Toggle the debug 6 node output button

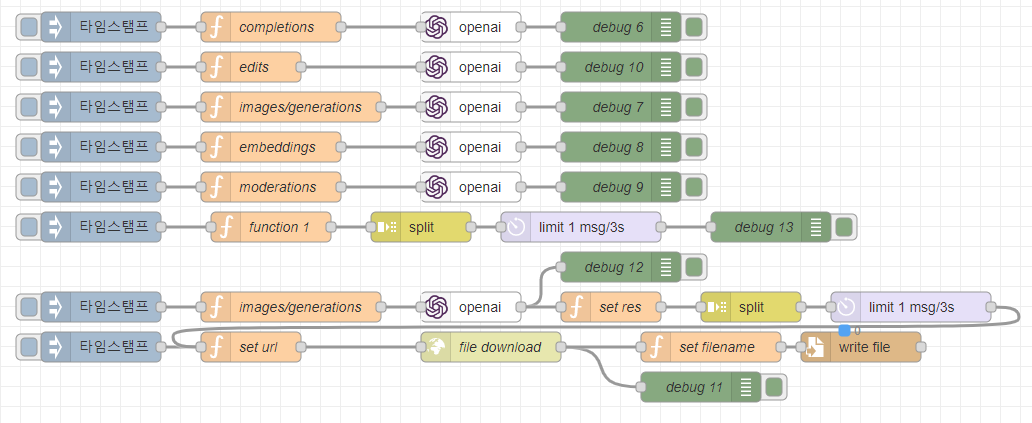point(695,27)
